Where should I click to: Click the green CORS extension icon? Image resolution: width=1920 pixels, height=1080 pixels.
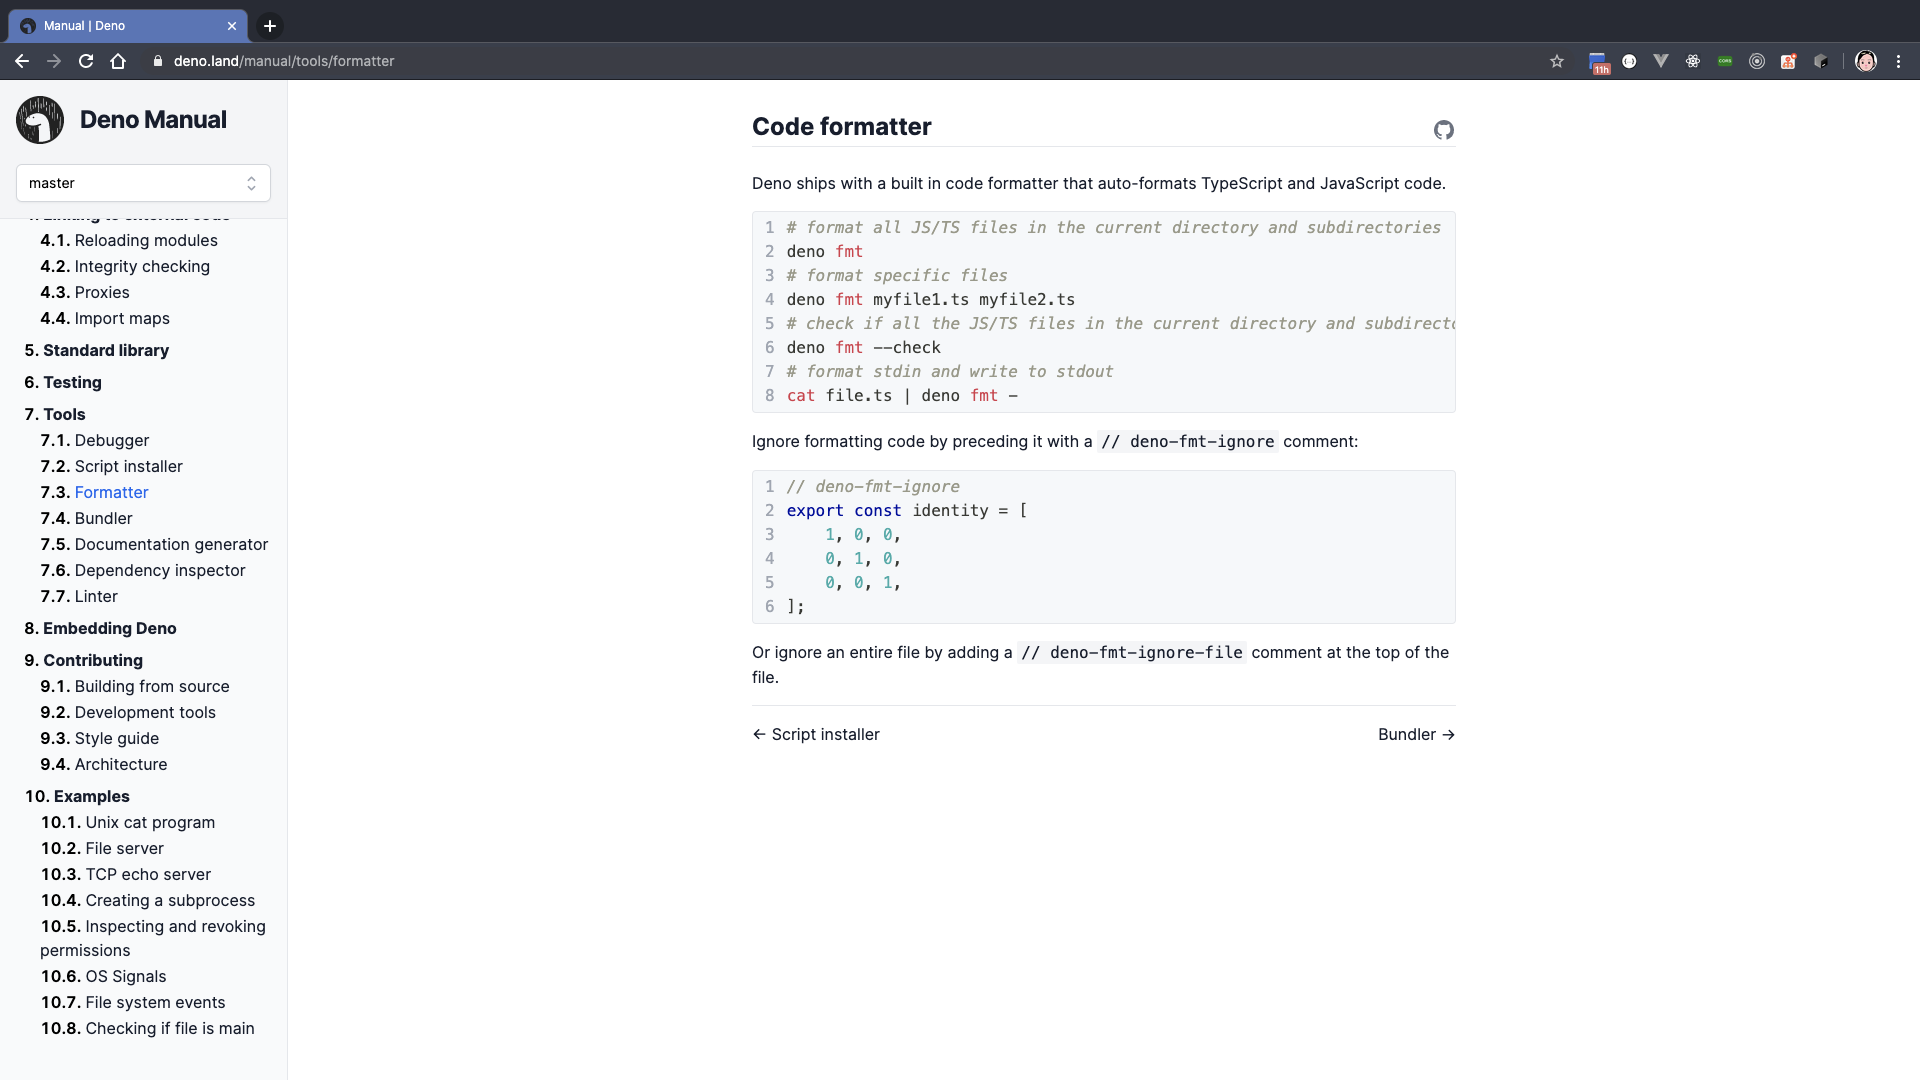pos(1725,61)
